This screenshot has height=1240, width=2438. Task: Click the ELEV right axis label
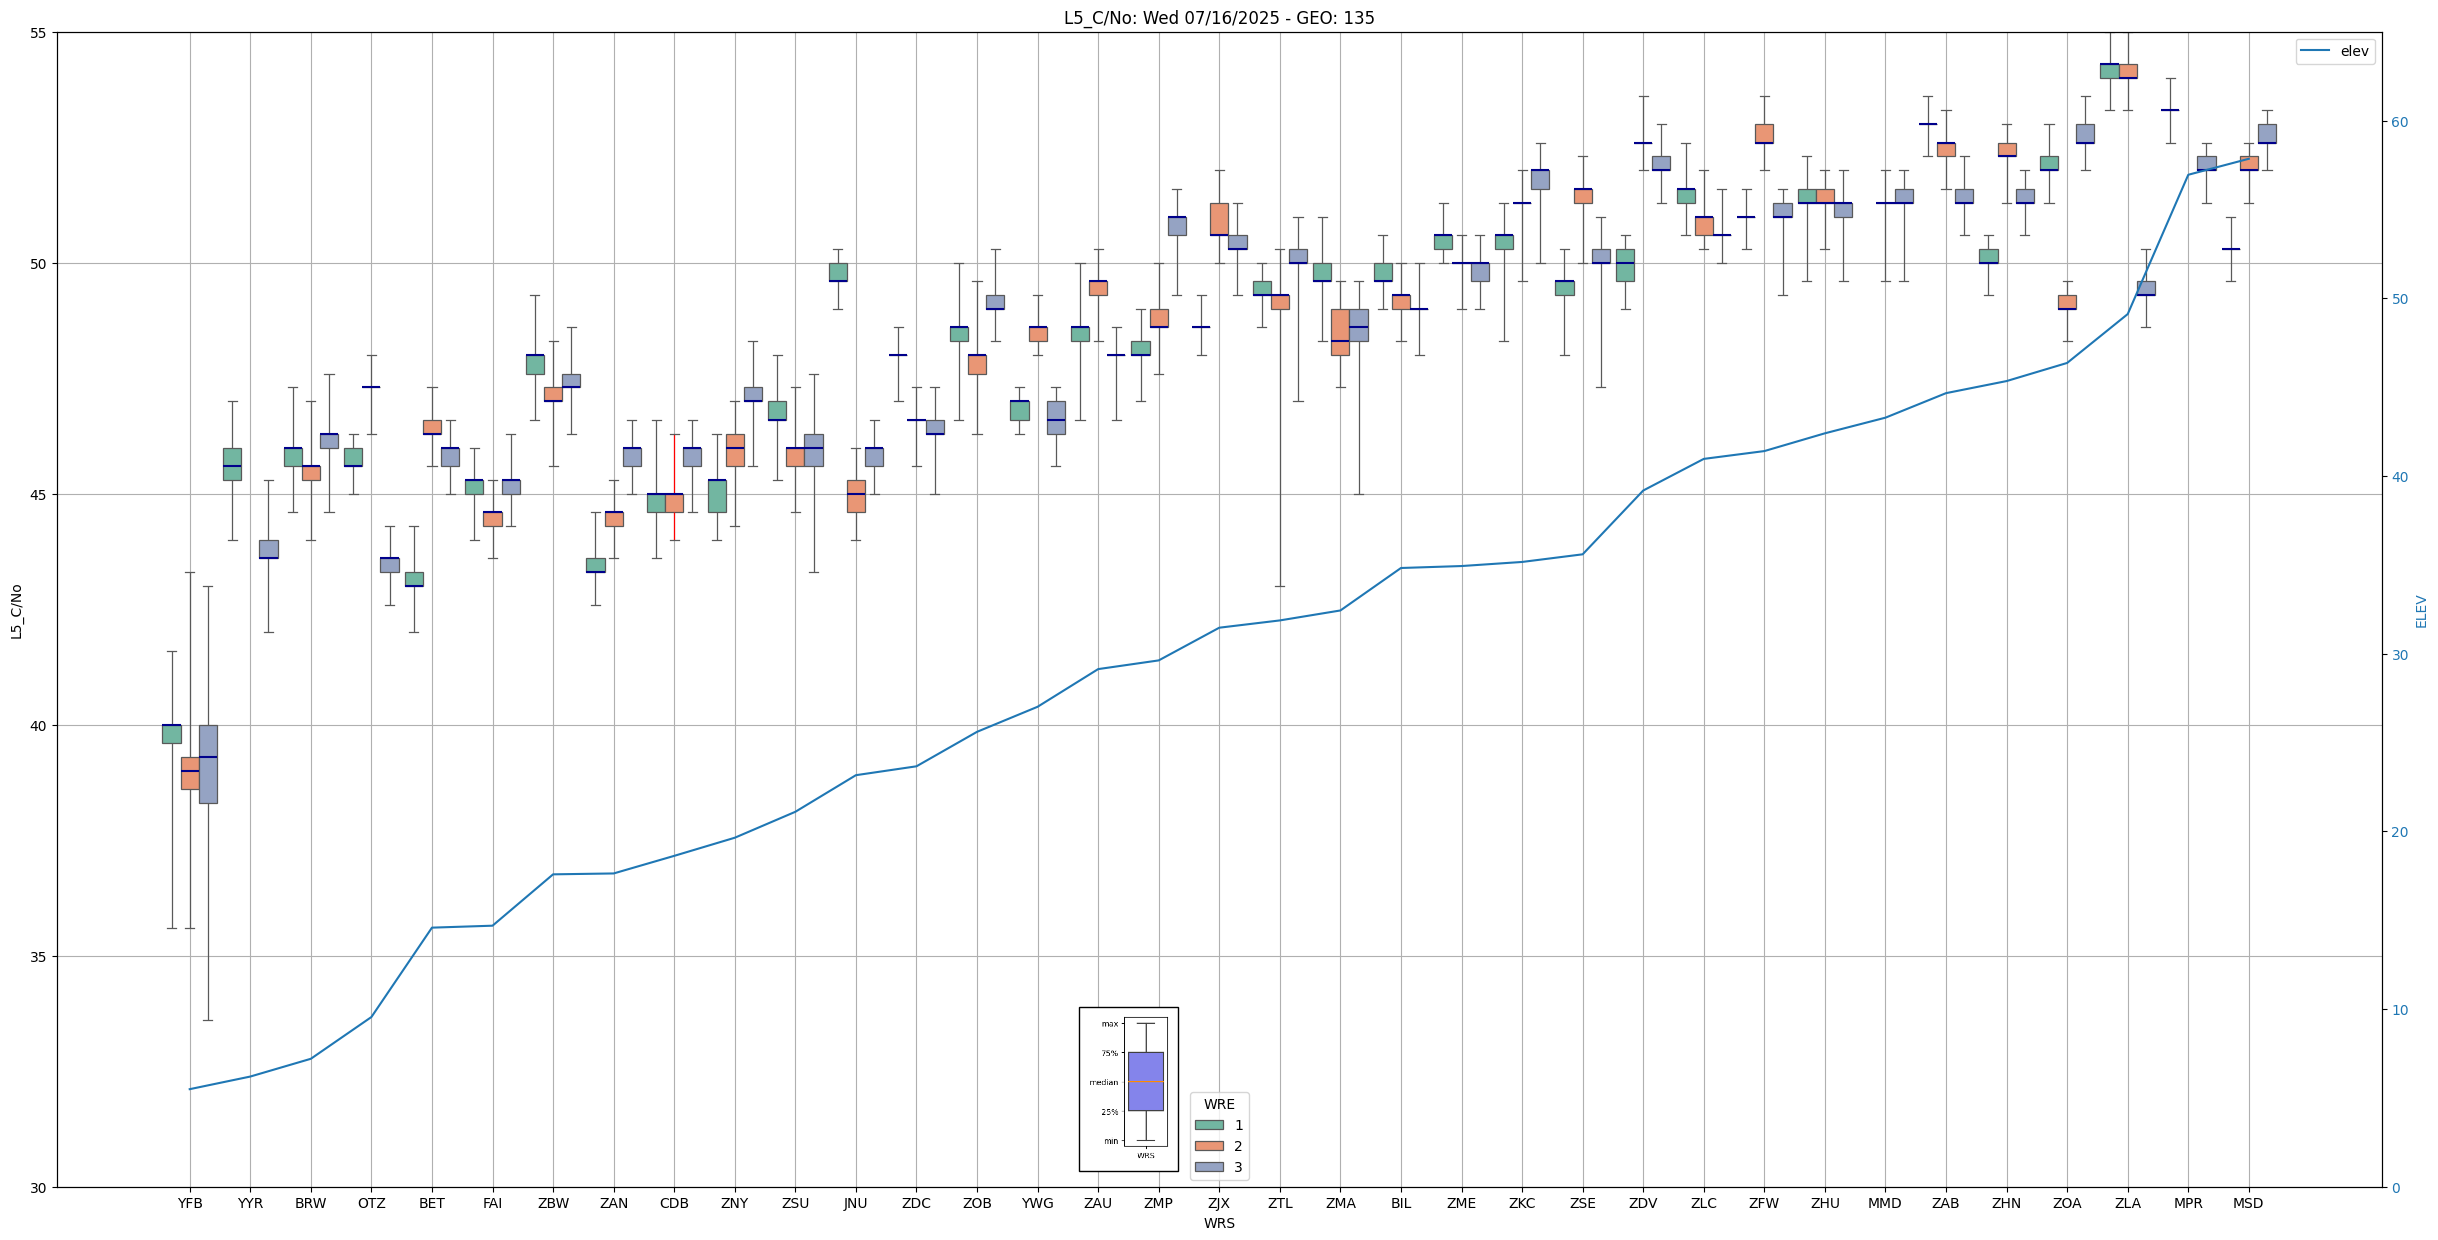(x=2421, y=611)
